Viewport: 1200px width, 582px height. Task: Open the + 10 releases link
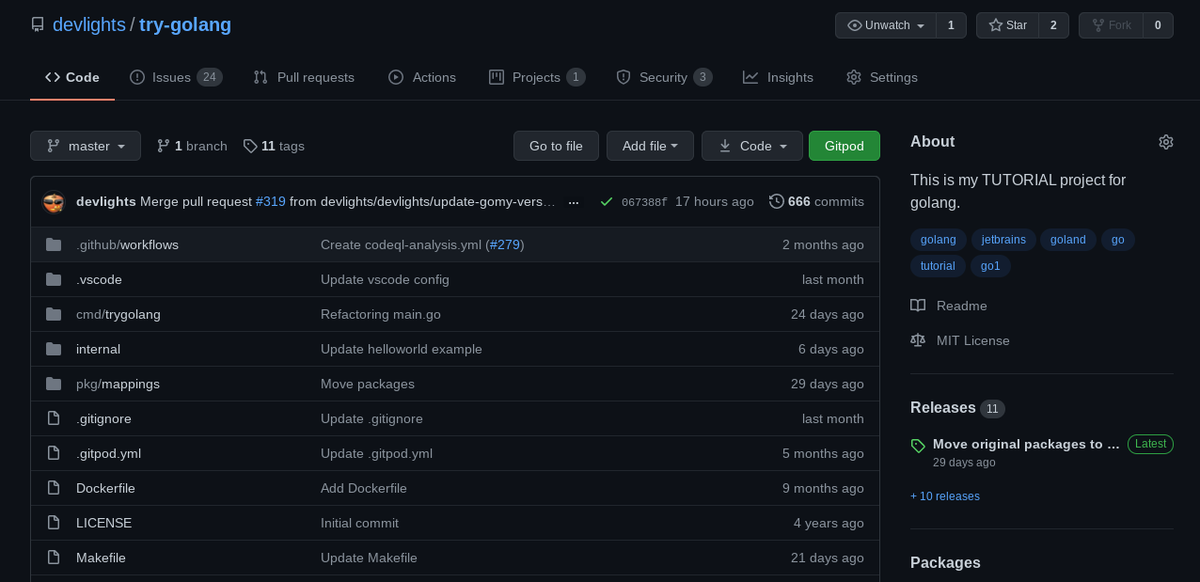(x=945, y=496)
